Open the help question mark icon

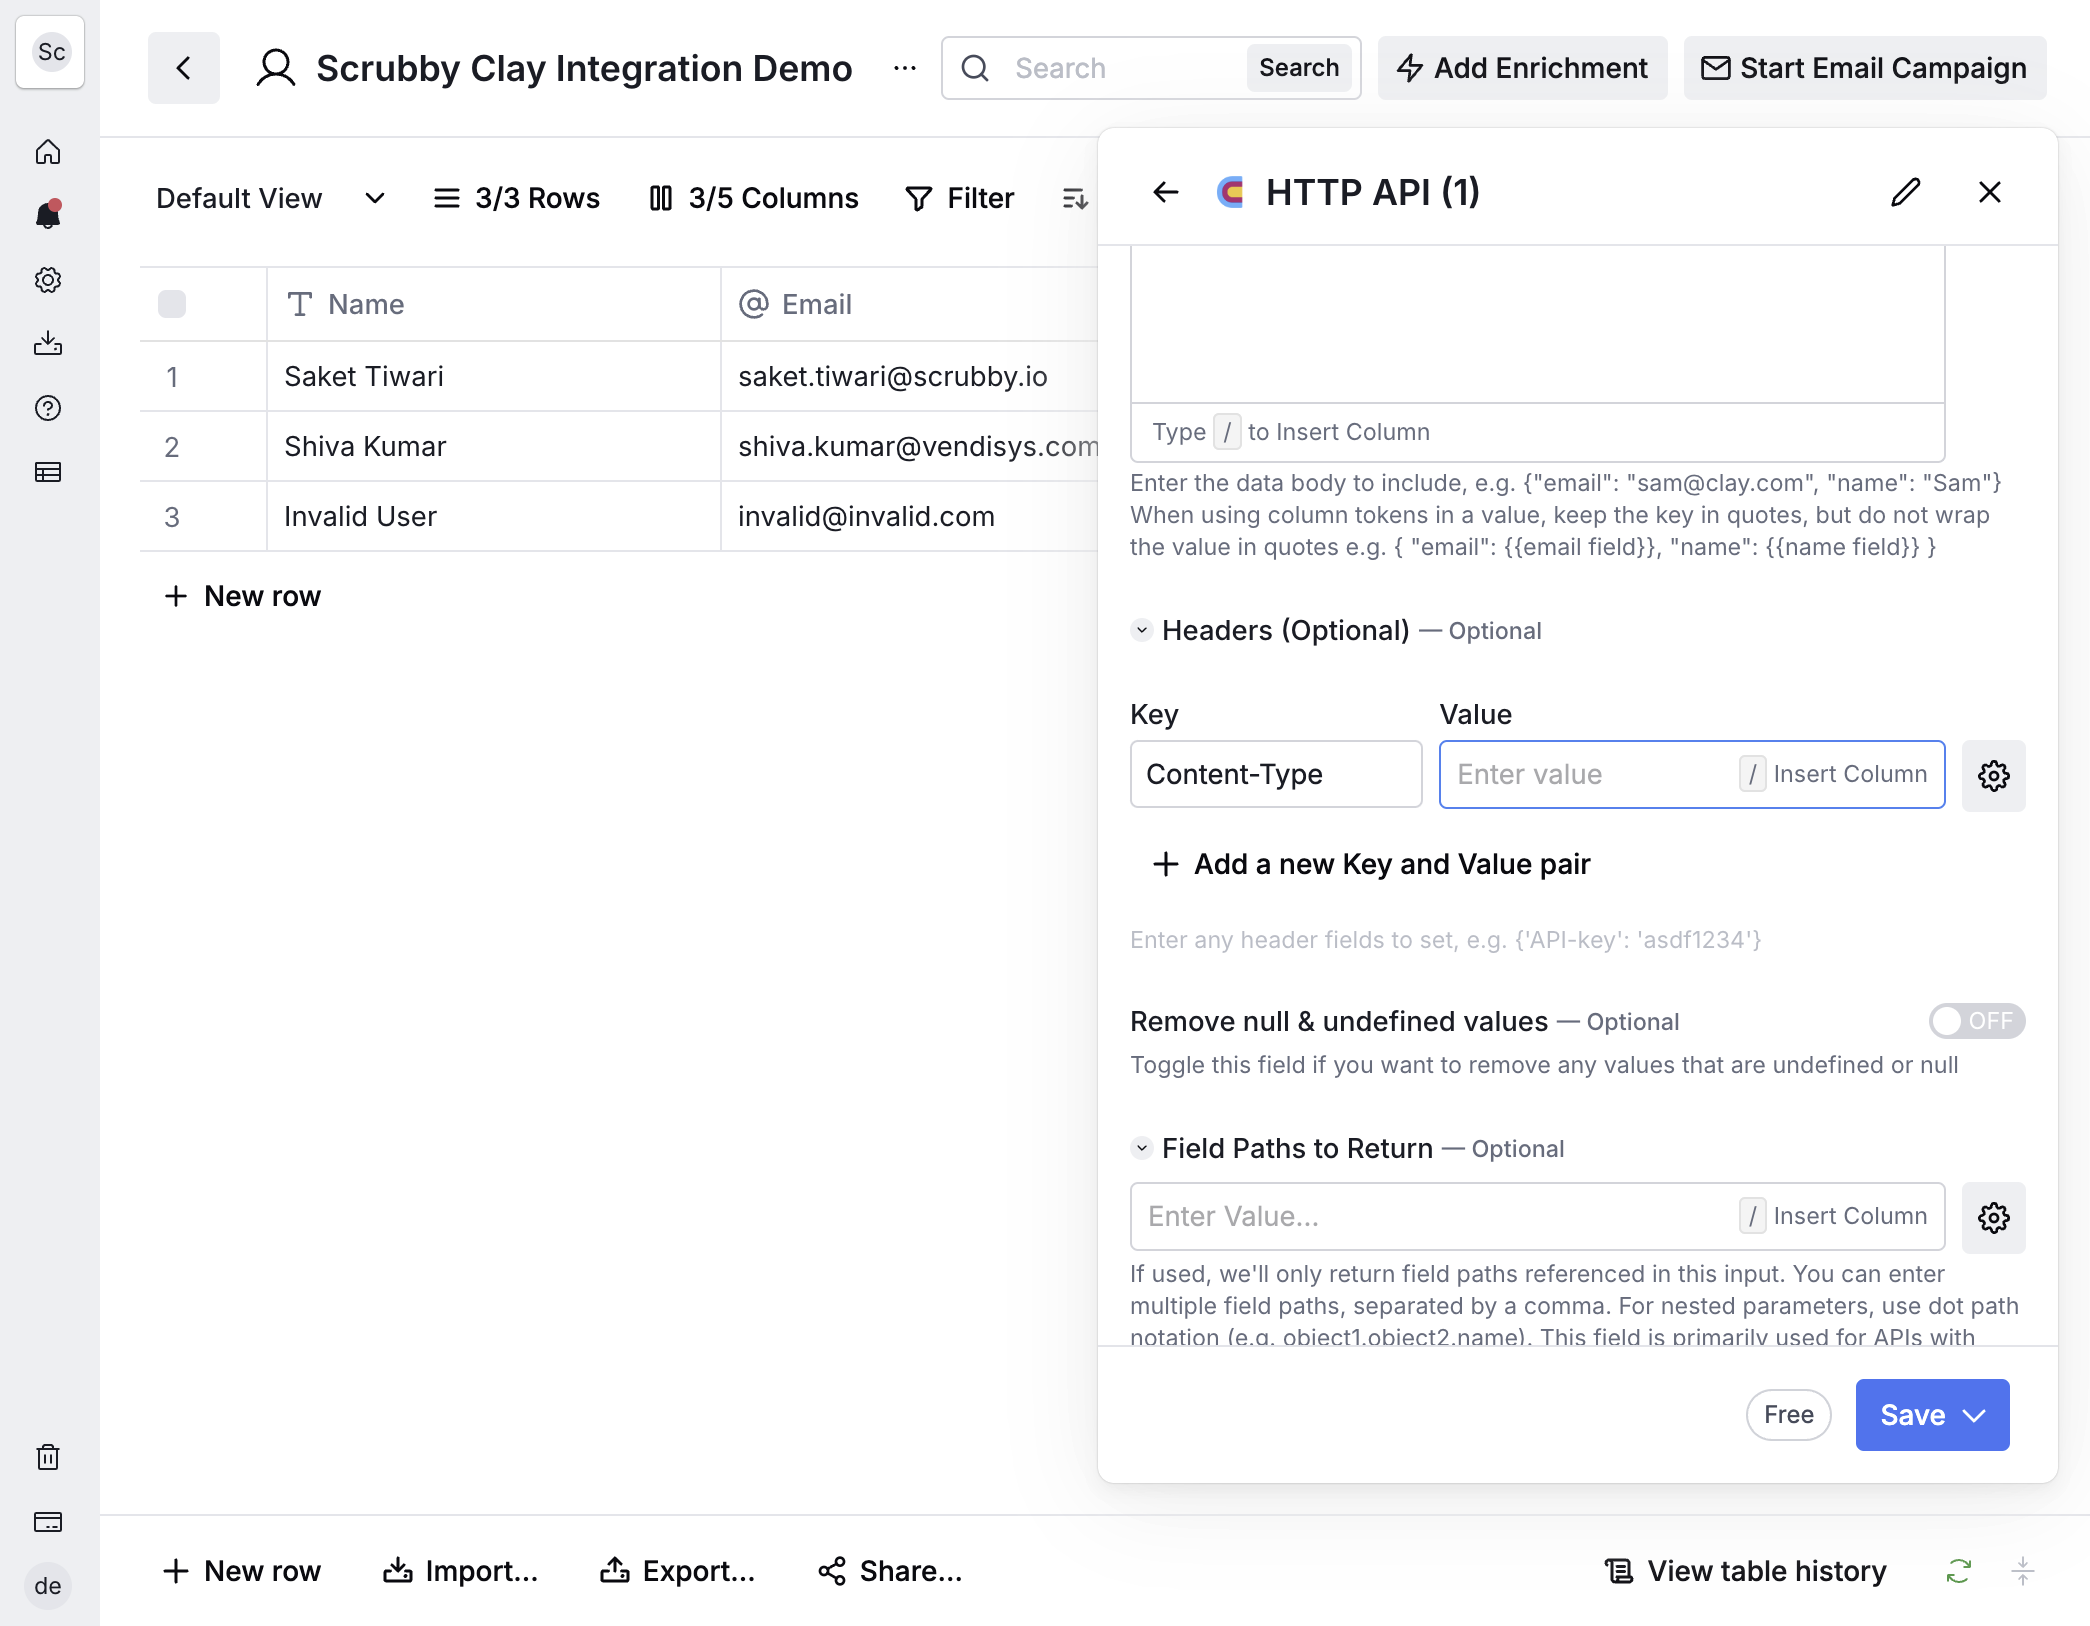click(x=48, y=408)
